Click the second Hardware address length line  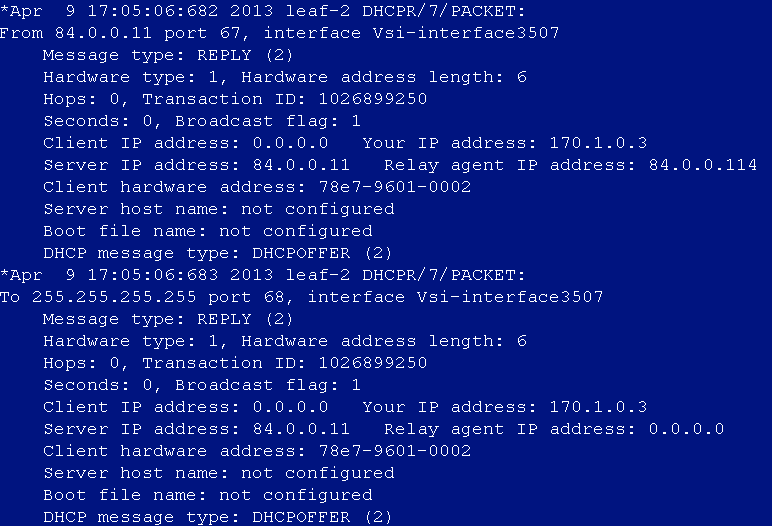285,341
